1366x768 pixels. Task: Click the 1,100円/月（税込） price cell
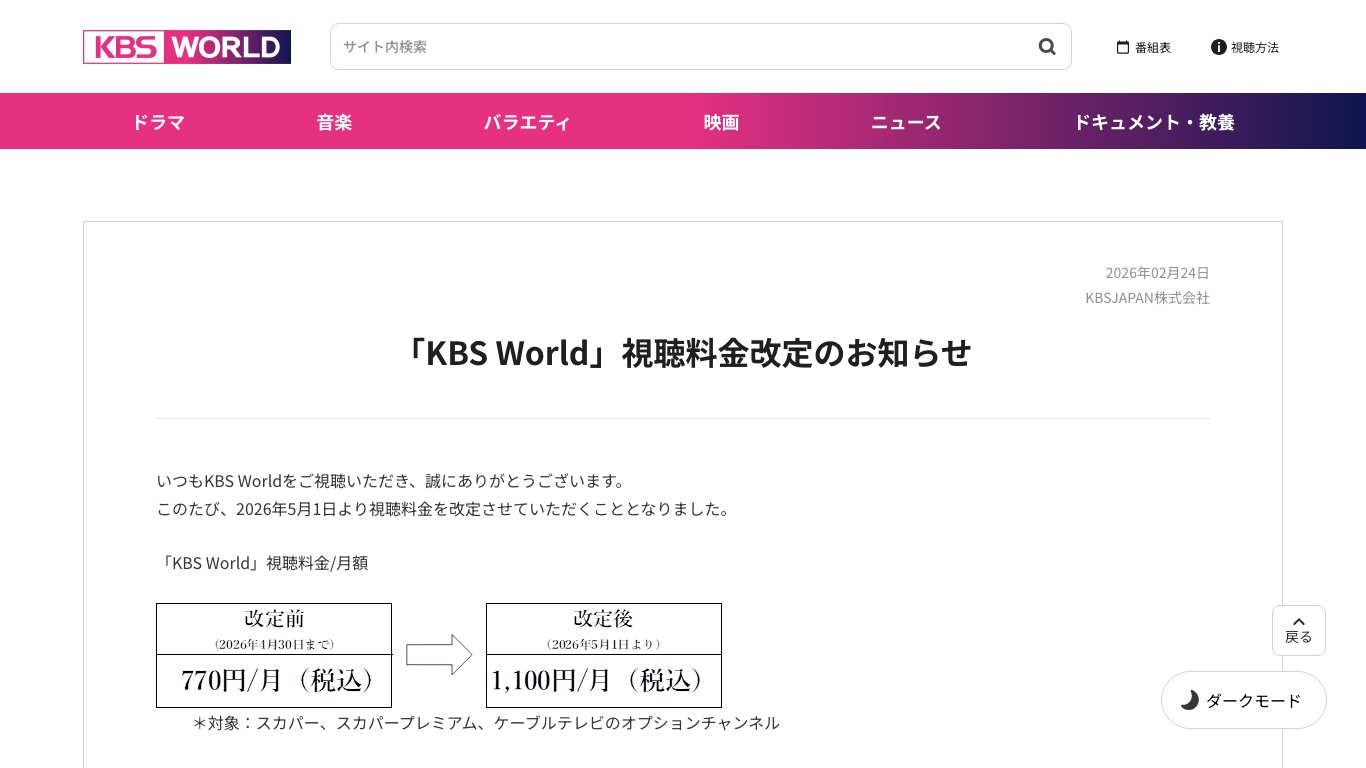[604, 681]
